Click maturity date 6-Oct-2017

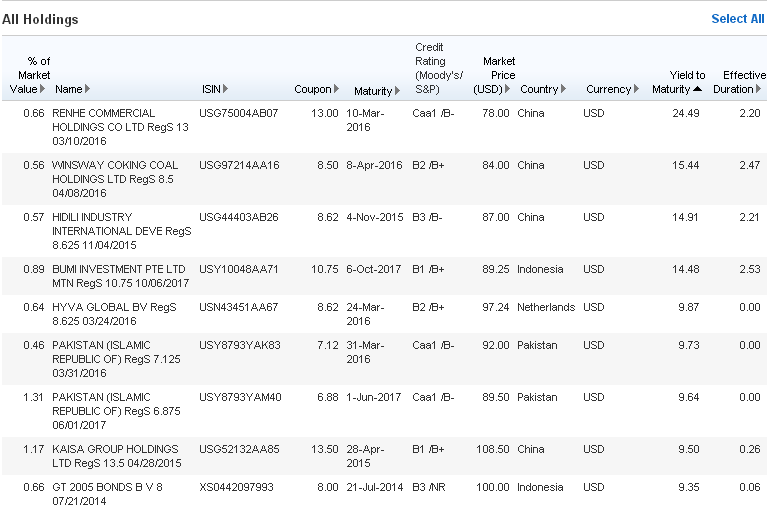pos(374,269)
